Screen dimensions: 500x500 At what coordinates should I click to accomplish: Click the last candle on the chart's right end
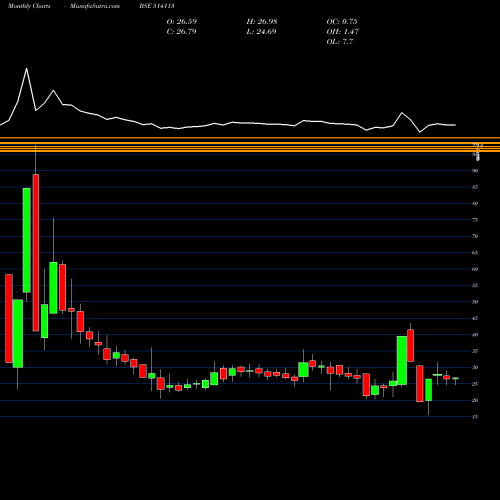pyautogui.click(x=455, y=378)
